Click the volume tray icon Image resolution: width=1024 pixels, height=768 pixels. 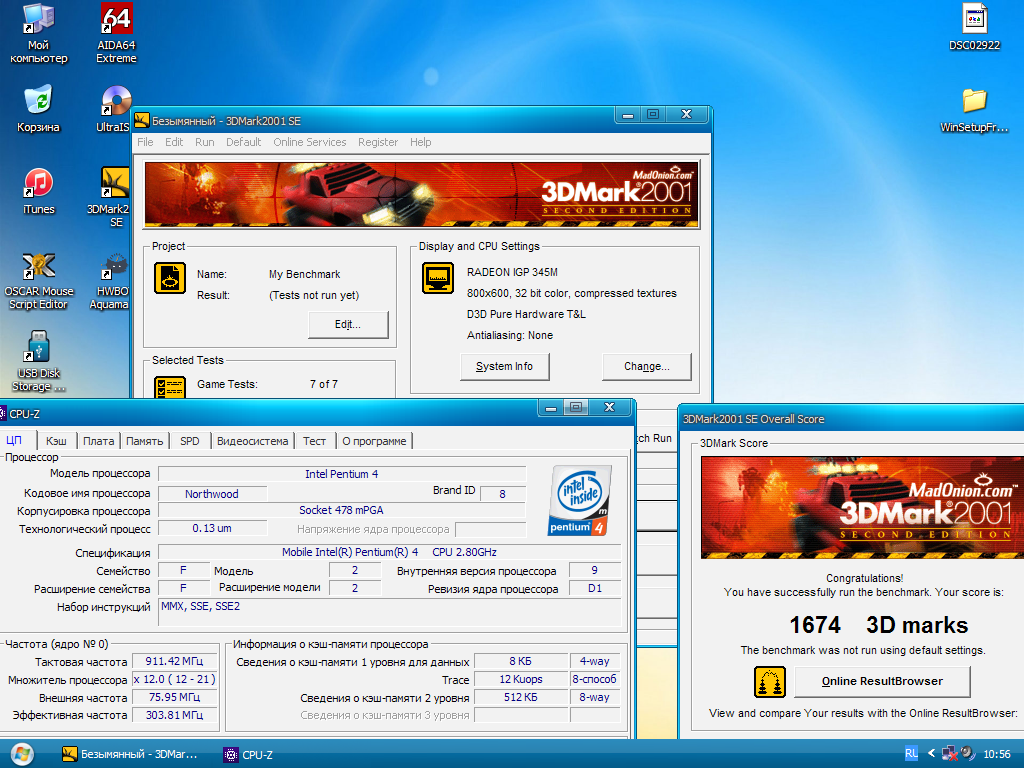(x=968, y=754)
